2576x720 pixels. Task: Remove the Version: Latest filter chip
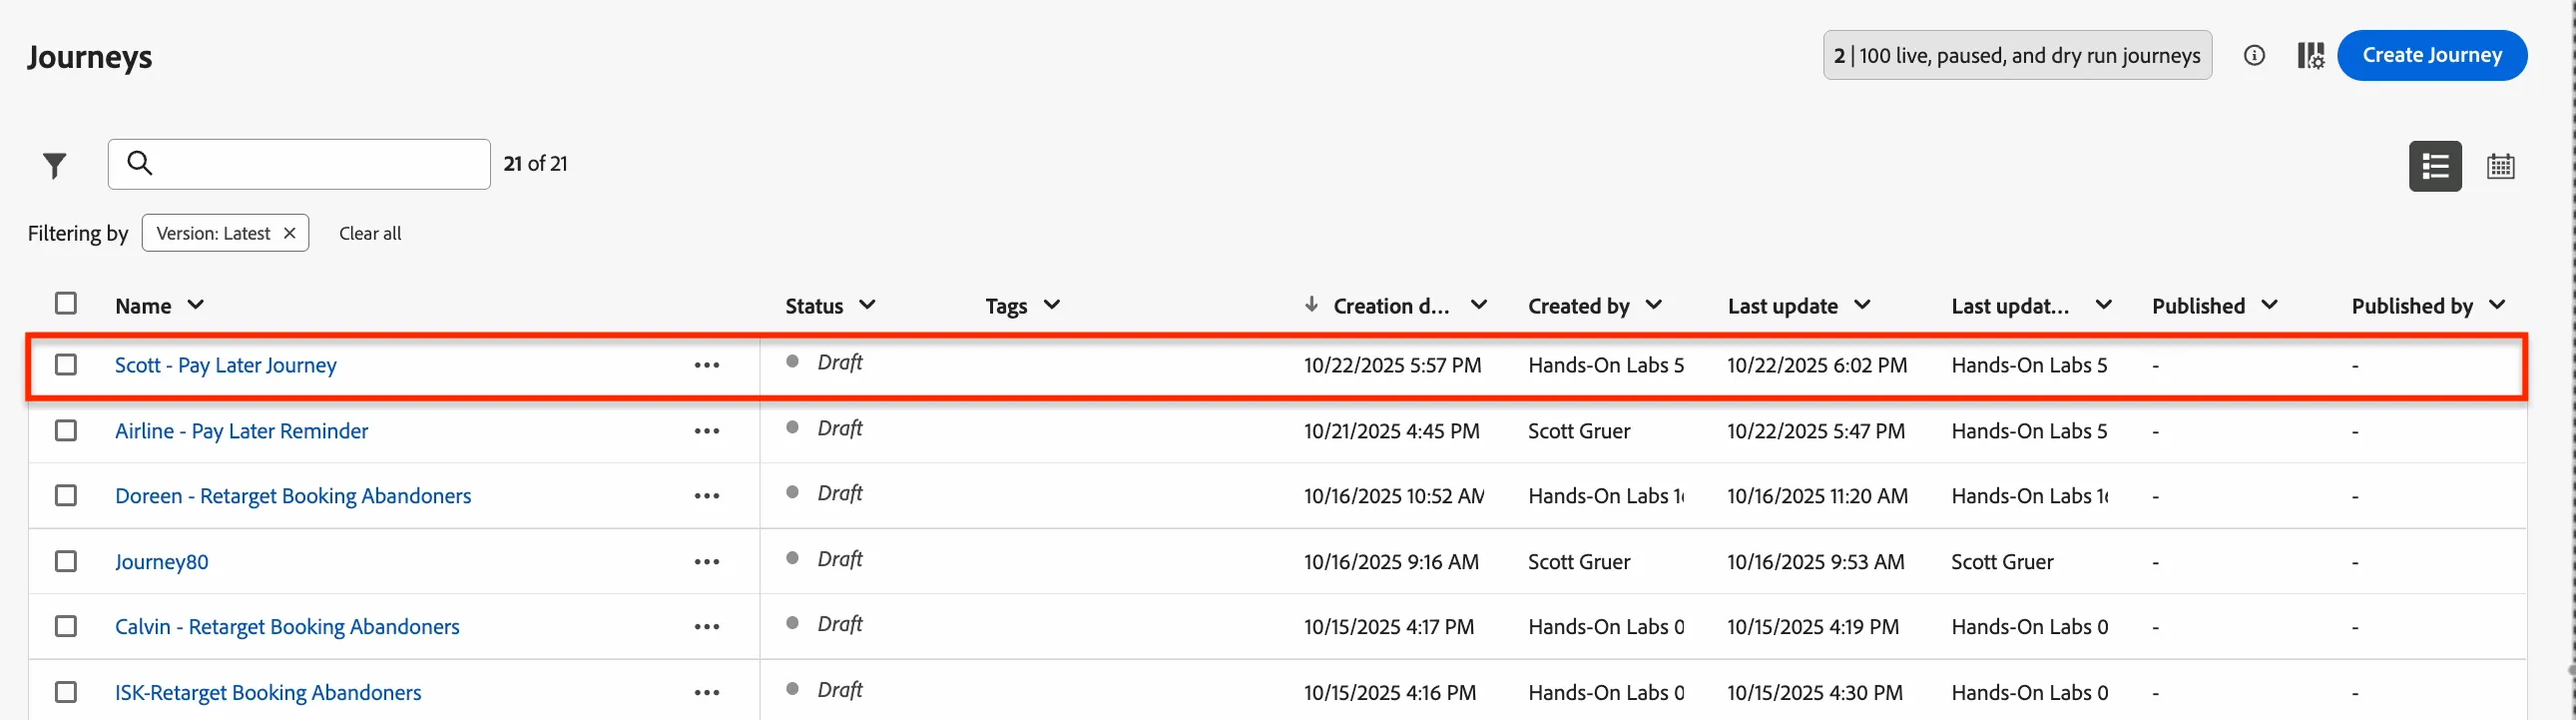[x=289, y=233]
